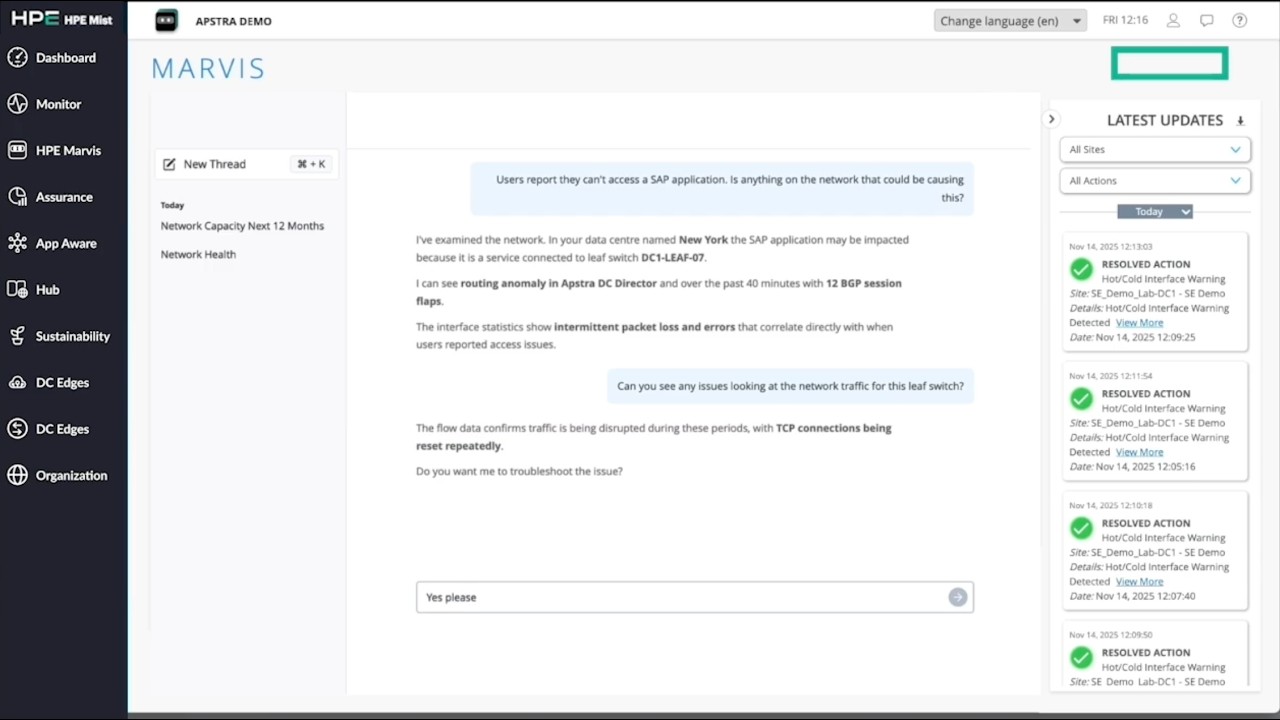
Task: Click the LATEST UPDATES heading
Action: tap(1165, 120)
